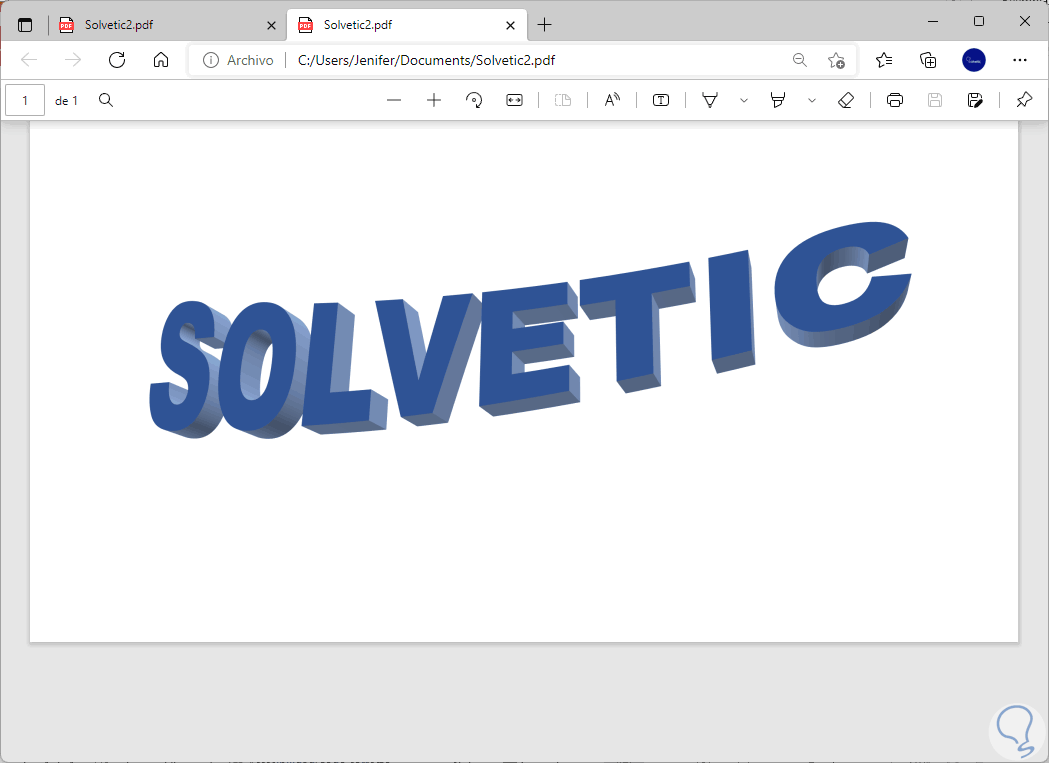Zoom in using the PDF plus button
Viewport: 1049px width, 763px height.
click(x=434, y=100)
